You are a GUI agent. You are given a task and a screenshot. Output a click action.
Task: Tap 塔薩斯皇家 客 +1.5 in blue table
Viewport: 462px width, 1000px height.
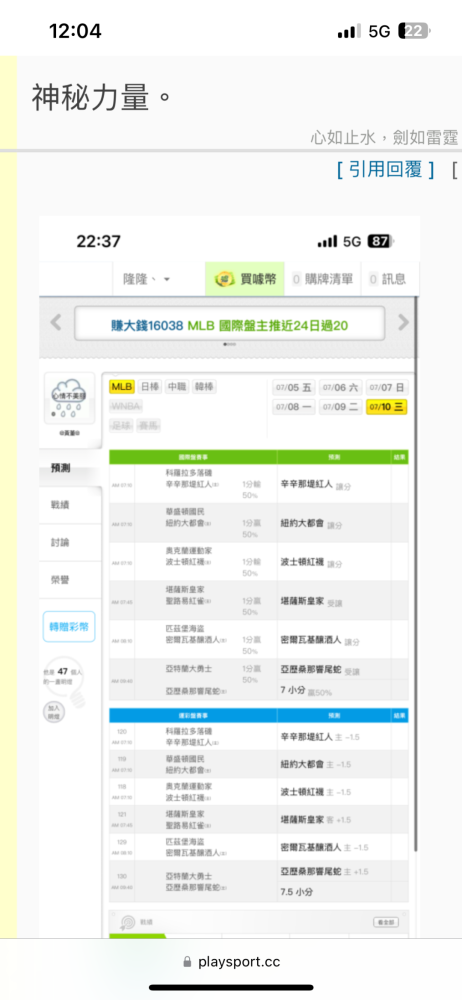(316, 820)
